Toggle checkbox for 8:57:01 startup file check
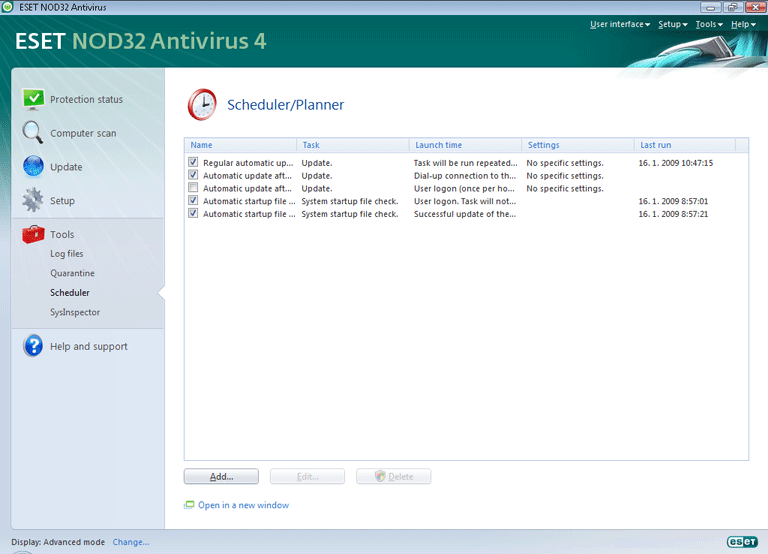Viewport: 768px width, 554px height. point(193,200)
